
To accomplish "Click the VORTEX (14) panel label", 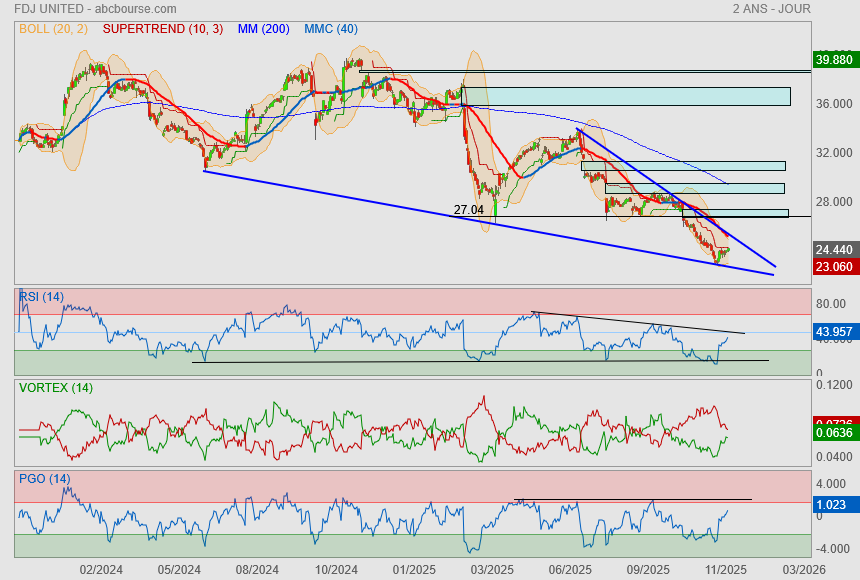I will pyautogui.click(x=55, y=387).
